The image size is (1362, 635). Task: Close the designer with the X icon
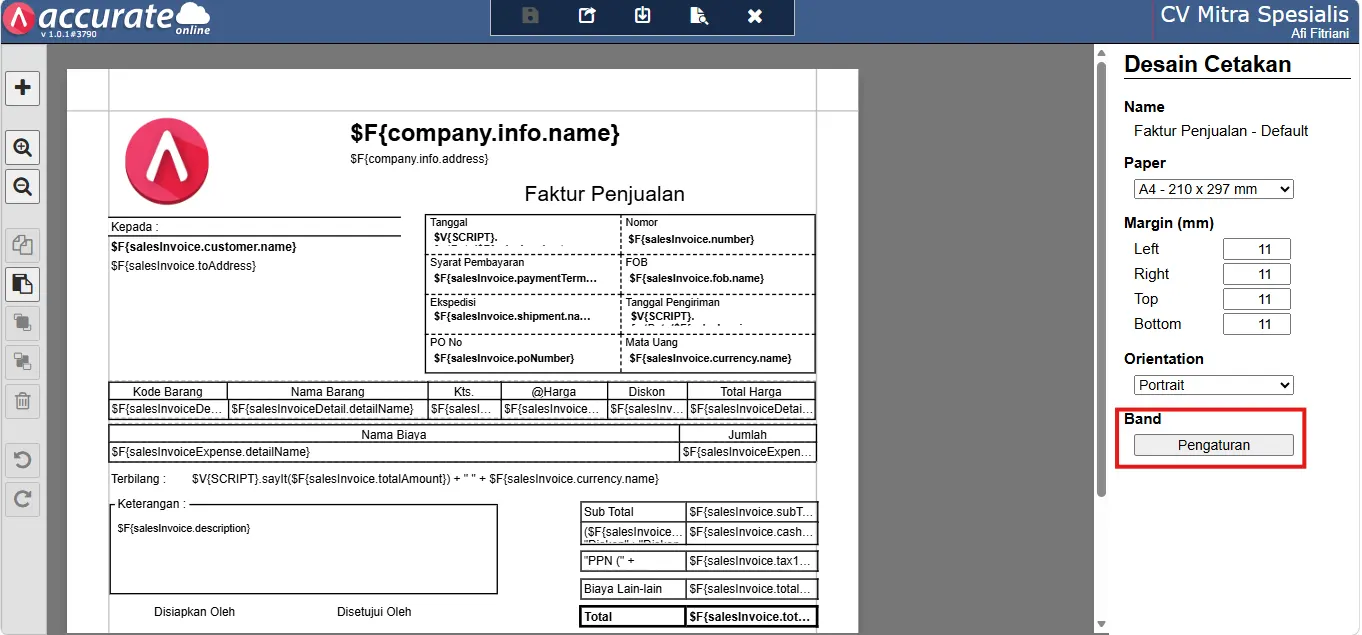[x=755, y=15]
